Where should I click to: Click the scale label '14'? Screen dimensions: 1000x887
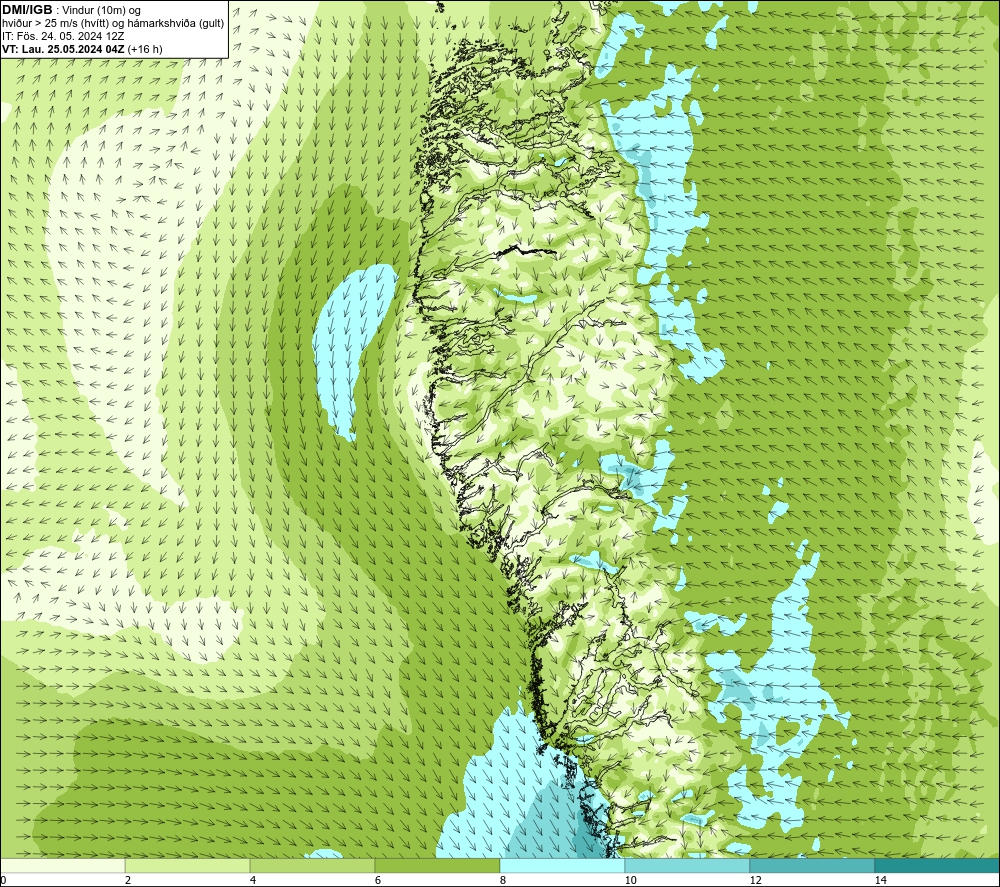880,880
